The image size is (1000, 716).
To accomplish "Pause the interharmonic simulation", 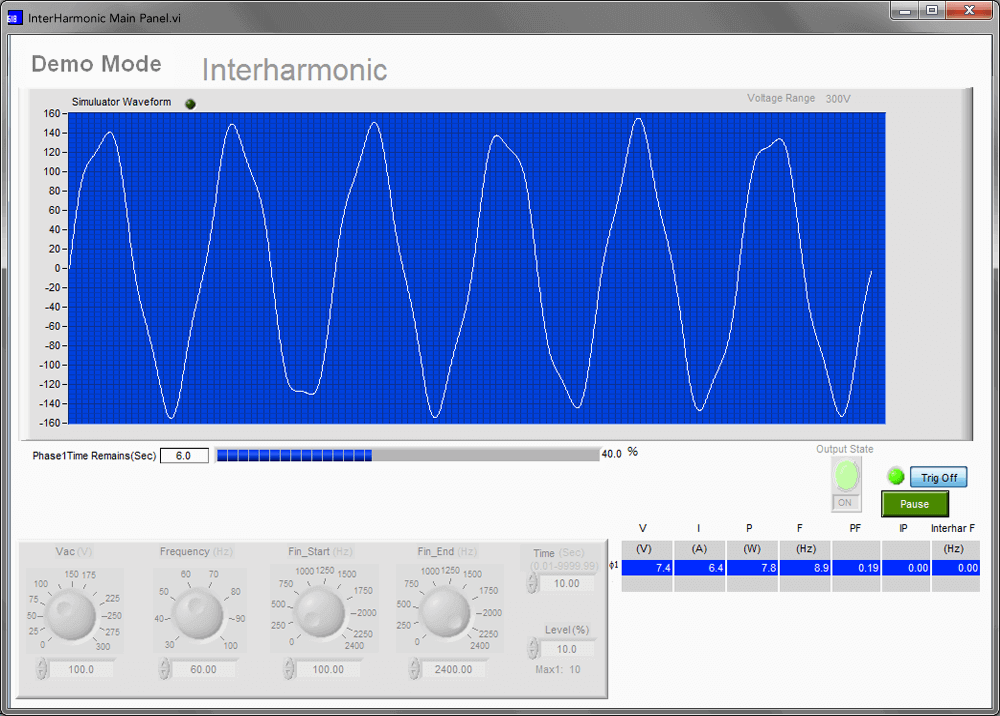I will (914, 504).
